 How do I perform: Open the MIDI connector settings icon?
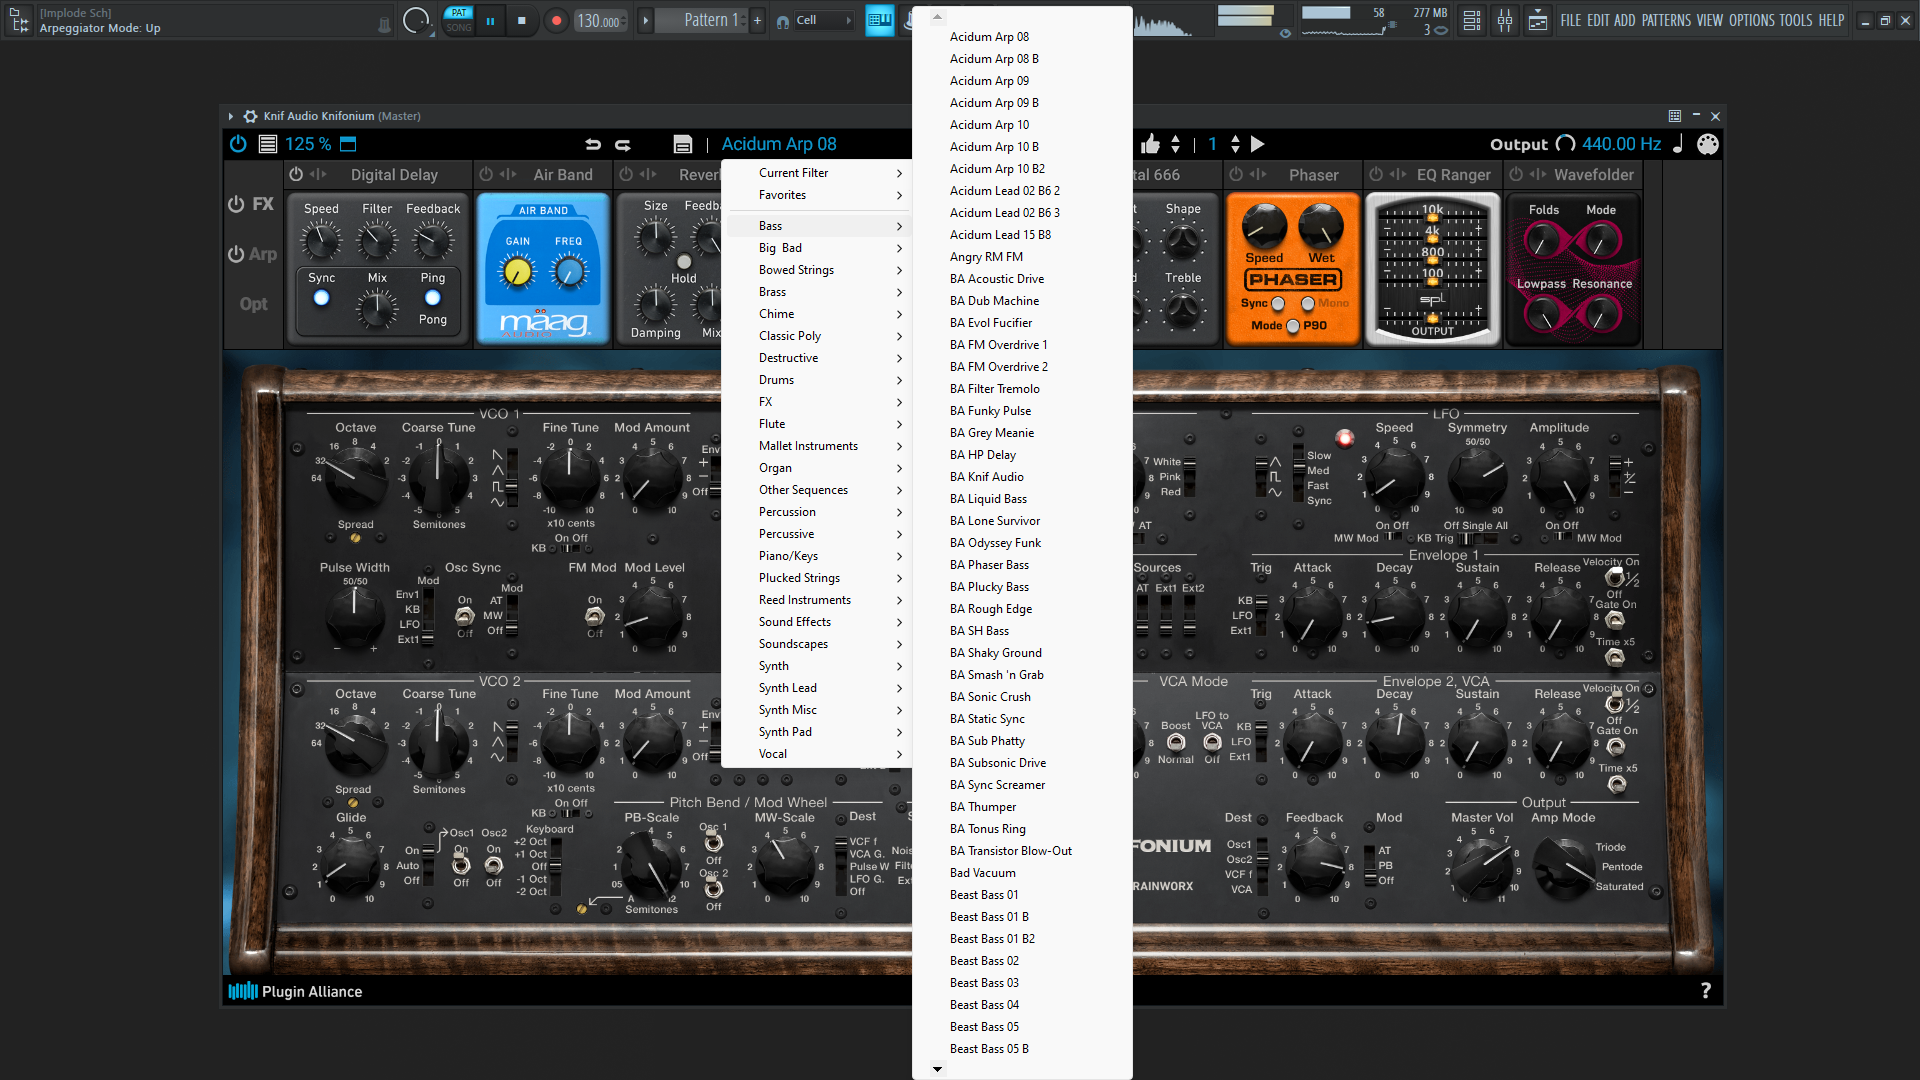point(1708,144)
